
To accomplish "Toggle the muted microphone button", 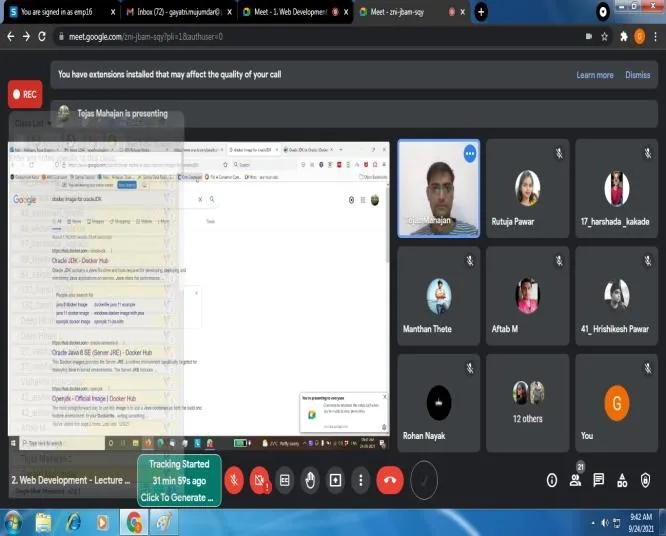I will tap(234, 480).
